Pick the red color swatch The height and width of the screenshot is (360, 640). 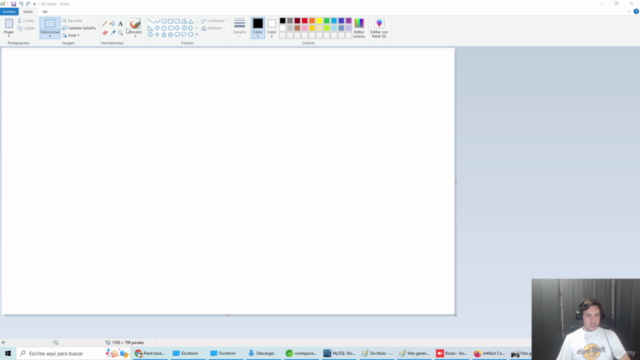click(x=304, y=21)
